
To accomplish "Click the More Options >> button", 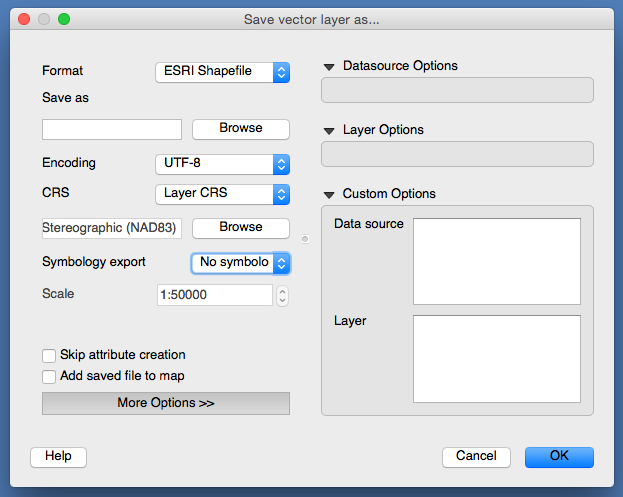I will click(x=166, y=403).
